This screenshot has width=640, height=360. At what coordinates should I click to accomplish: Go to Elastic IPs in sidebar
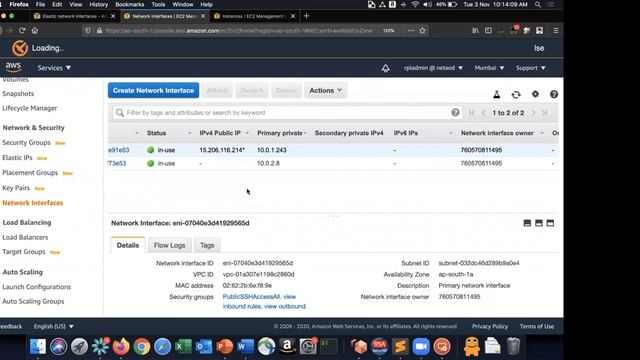(17, 158)
